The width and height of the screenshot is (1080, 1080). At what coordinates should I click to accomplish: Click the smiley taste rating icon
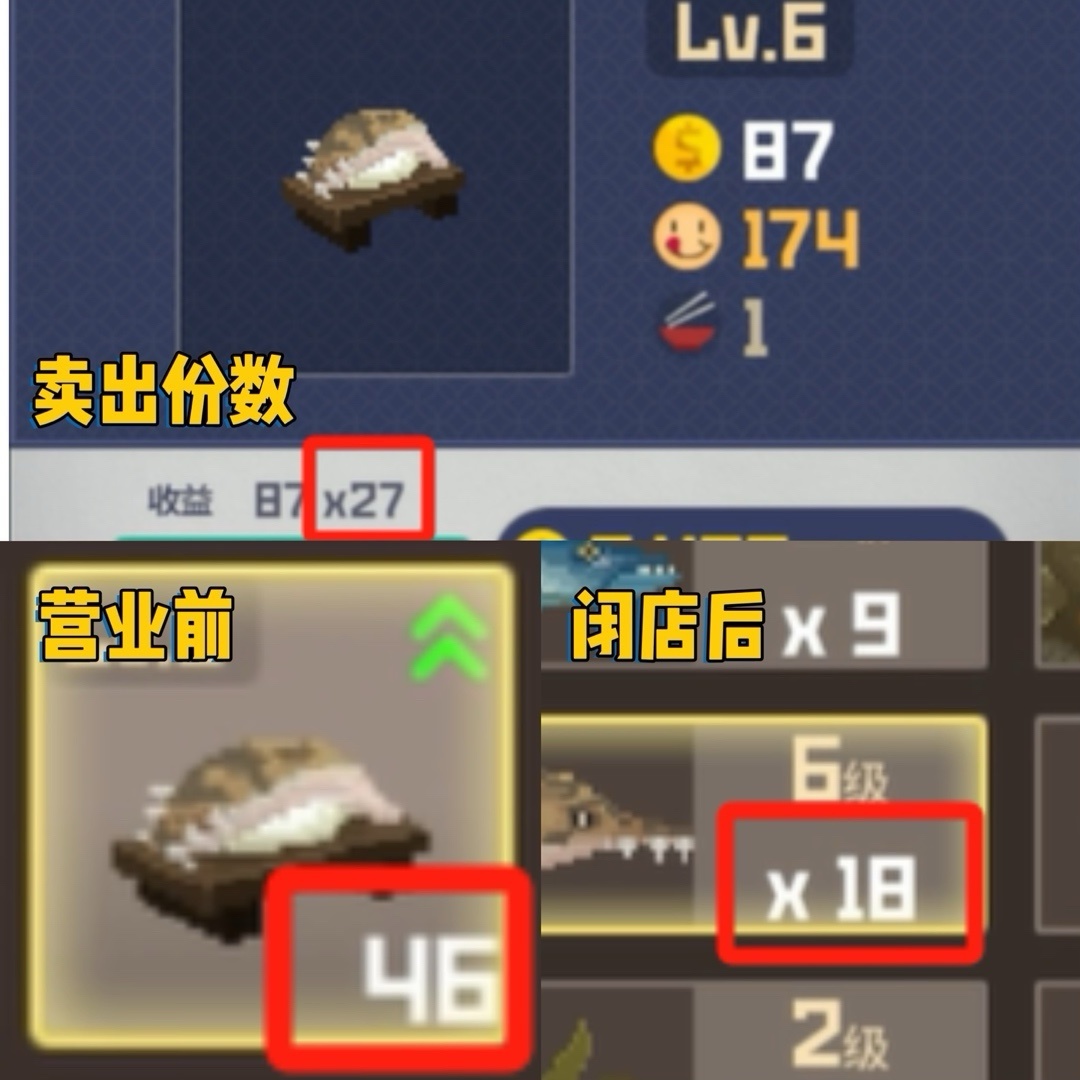click(687, 236)
